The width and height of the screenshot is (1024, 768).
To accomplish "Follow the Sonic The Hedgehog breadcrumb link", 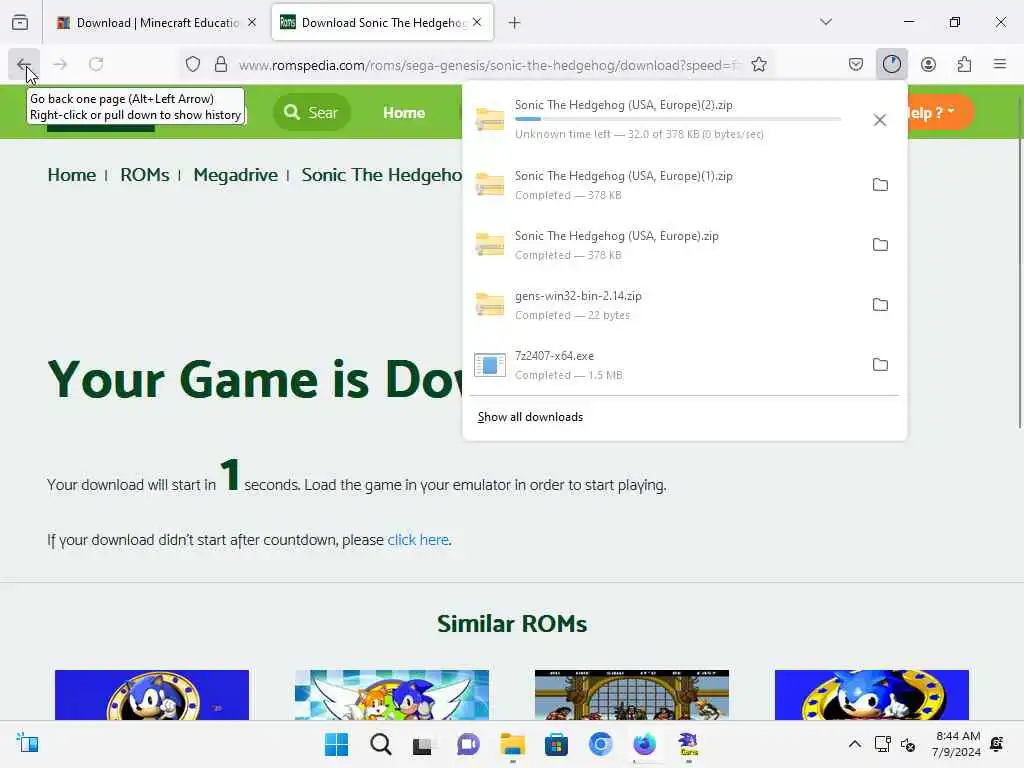I will click(x=382, y=175).
